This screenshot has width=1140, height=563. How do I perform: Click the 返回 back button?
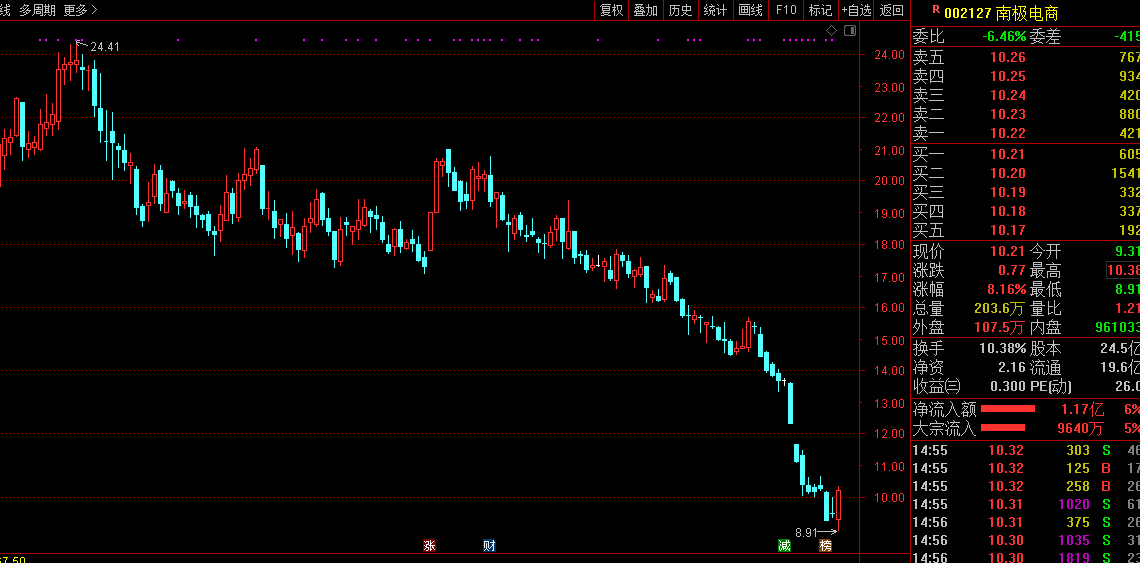(891, 10)
